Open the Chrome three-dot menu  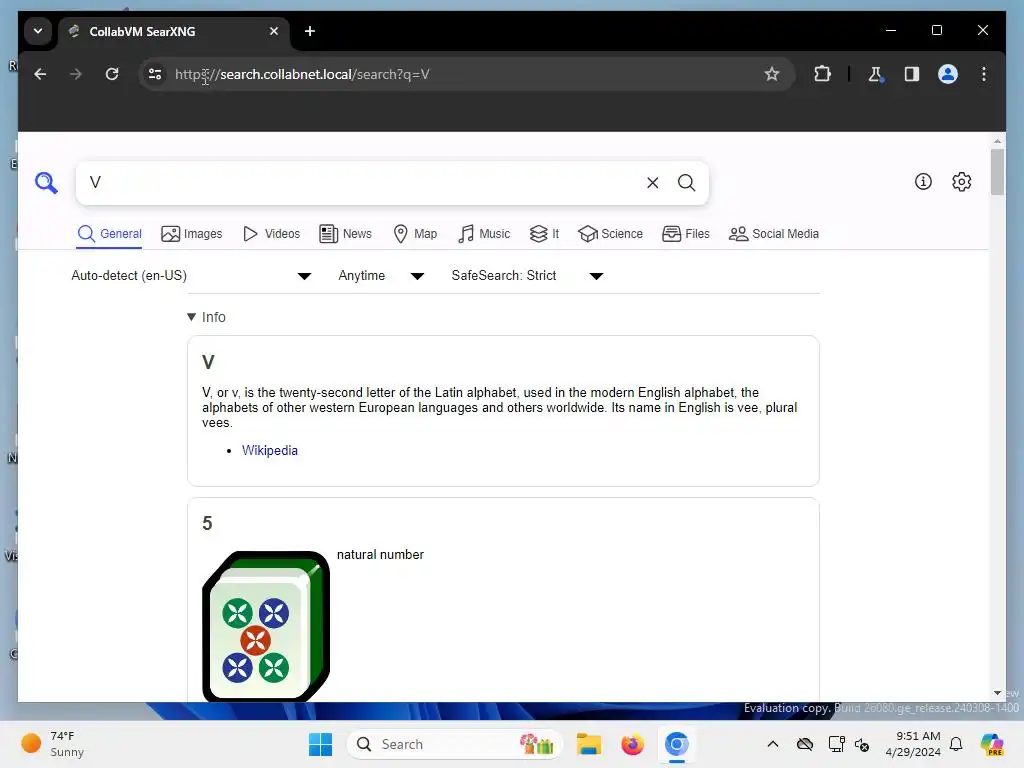click(x=984, y=74)
